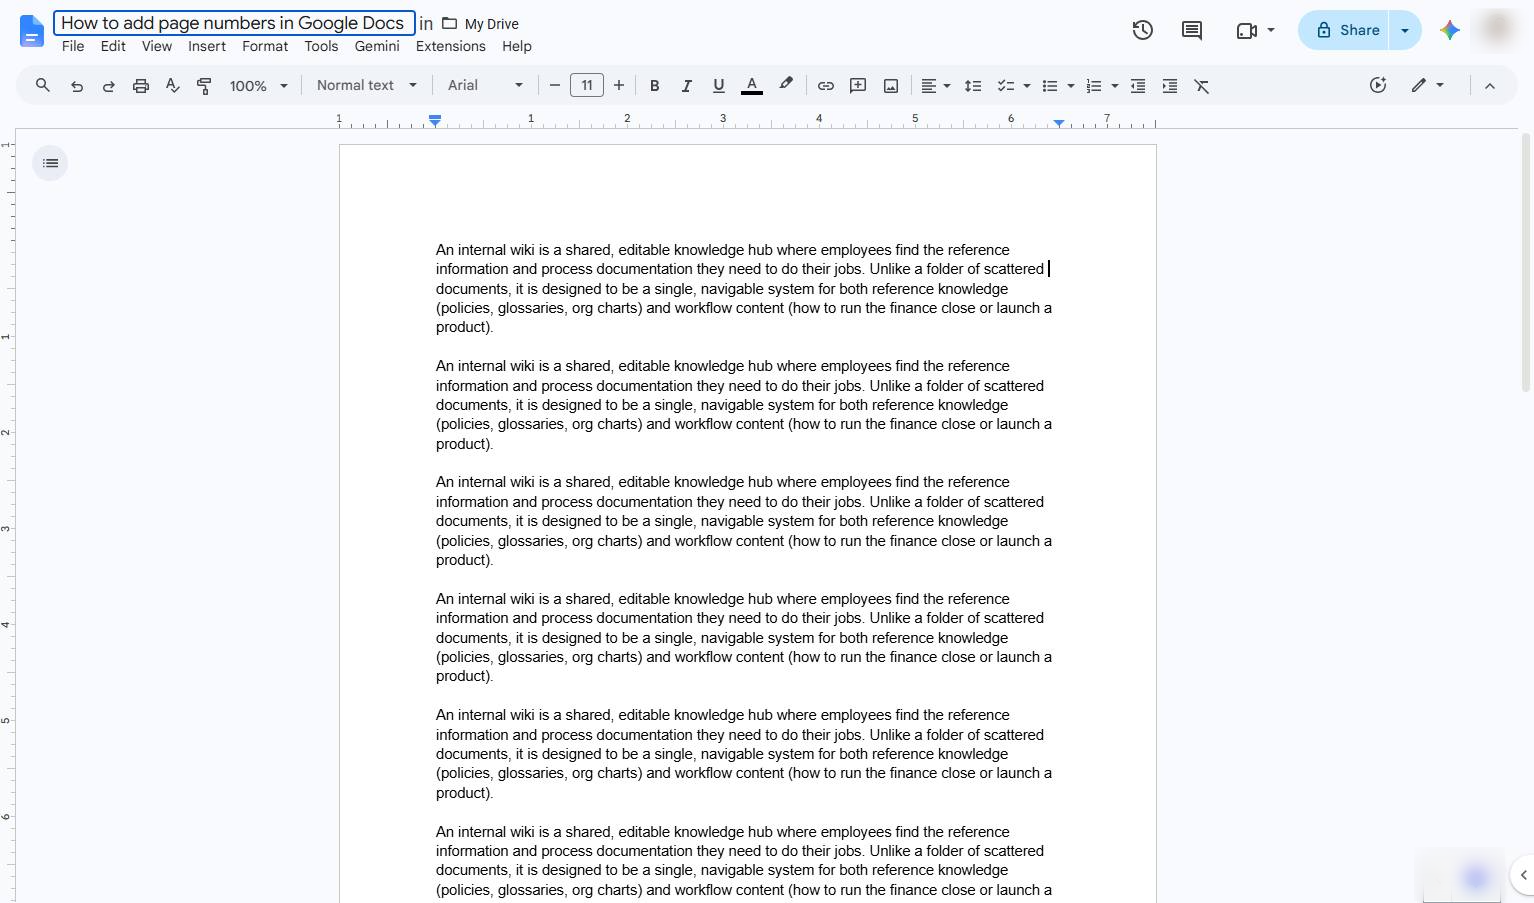This screenshot has width=1534, height=903.
Task: Open the Format menu
Action: [x=265, y=46]
